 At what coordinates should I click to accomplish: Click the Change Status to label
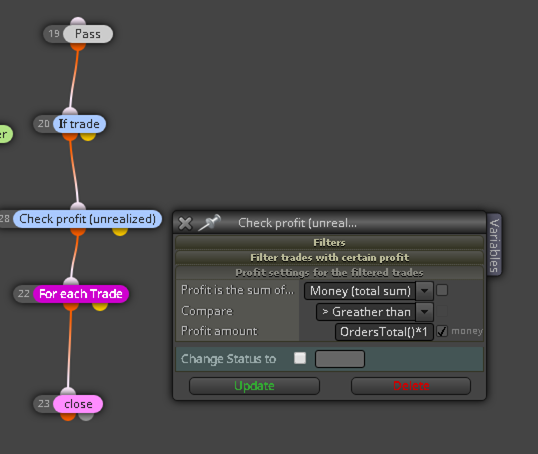click(229, 359)
